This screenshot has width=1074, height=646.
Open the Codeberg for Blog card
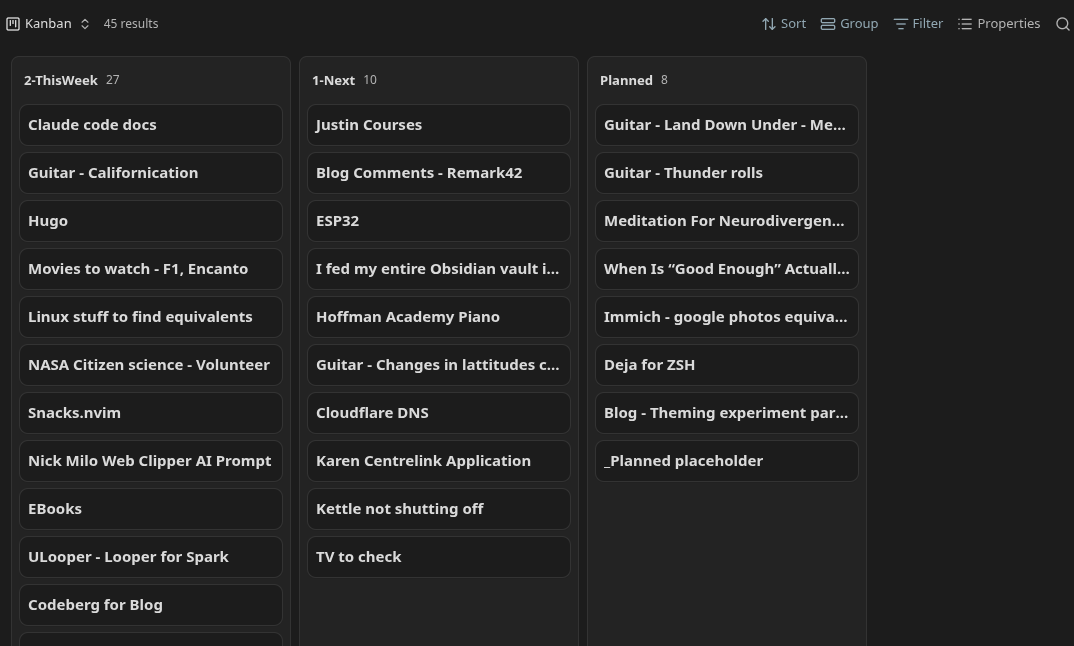[151, 604]
